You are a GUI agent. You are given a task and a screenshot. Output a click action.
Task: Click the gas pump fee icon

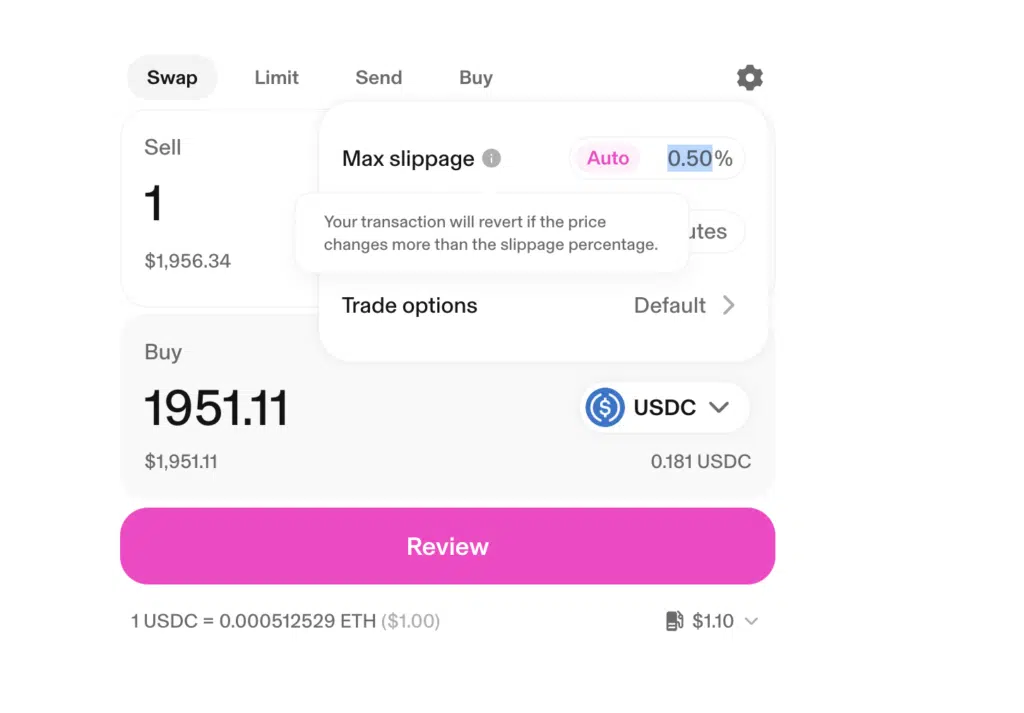tap(675, 621)
